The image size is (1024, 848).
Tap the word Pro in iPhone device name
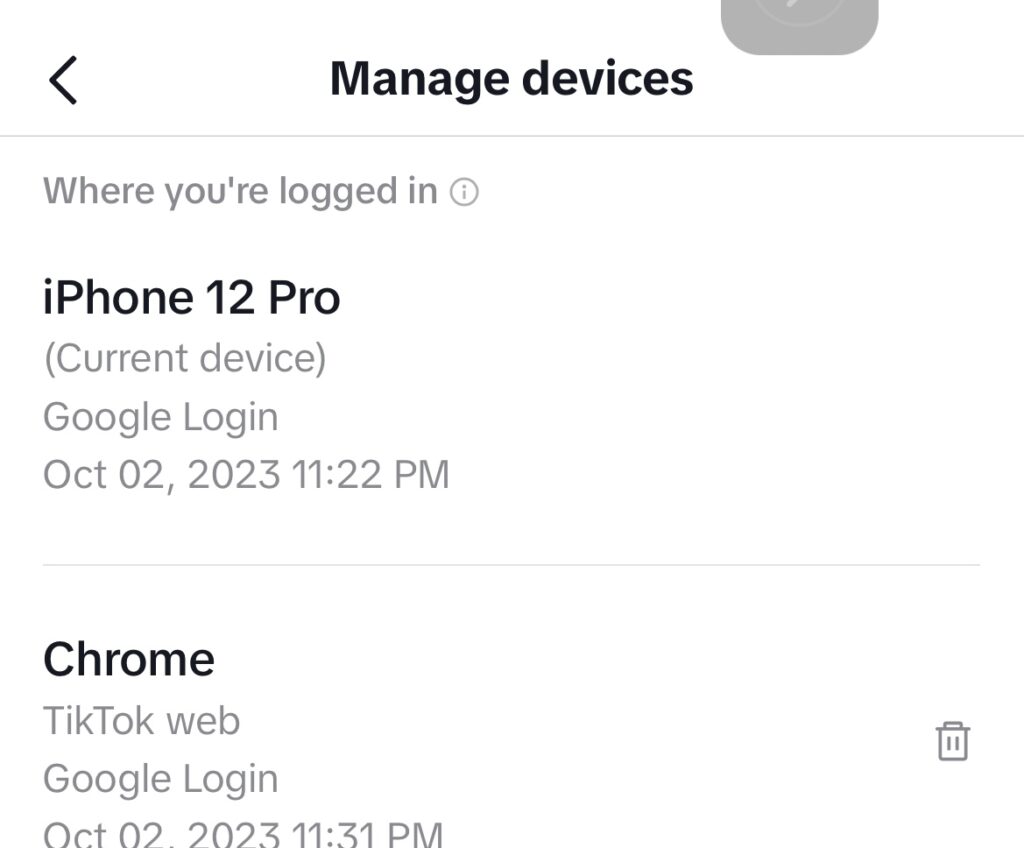pyautogui.click(x=304, y=297)
